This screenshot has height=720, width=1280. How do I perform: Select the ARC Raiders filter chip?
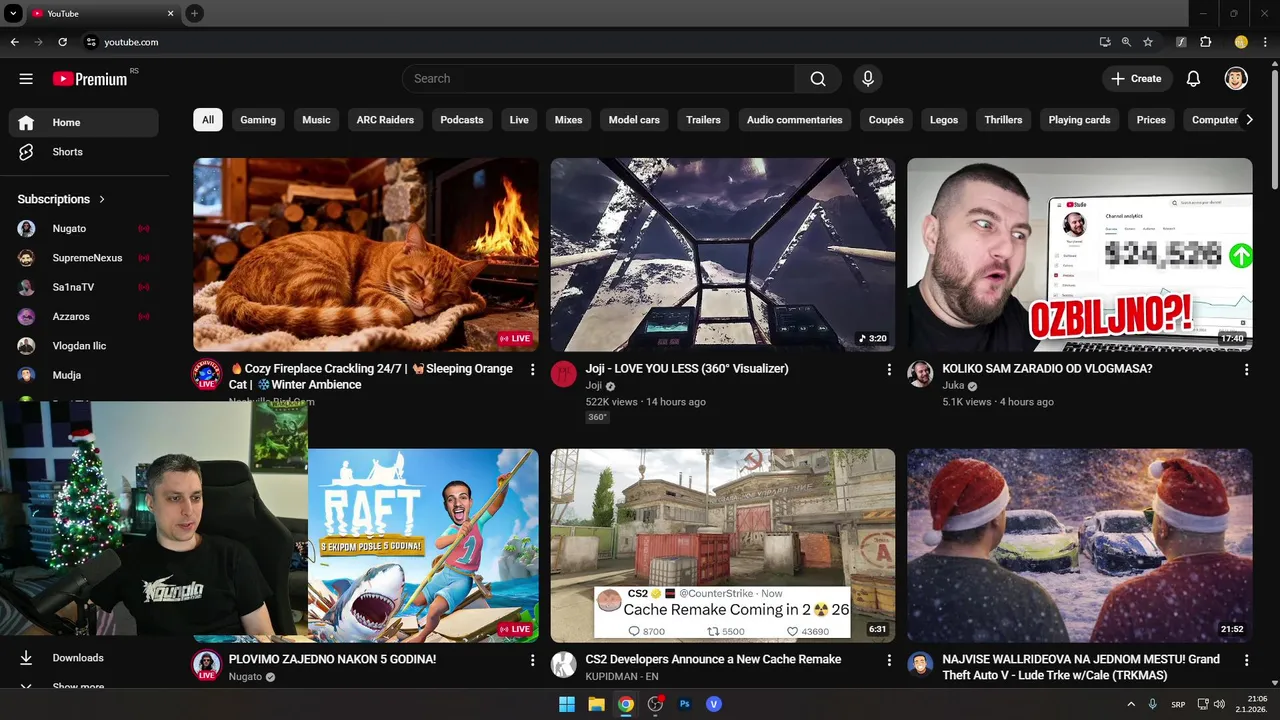tap(385, 120)
